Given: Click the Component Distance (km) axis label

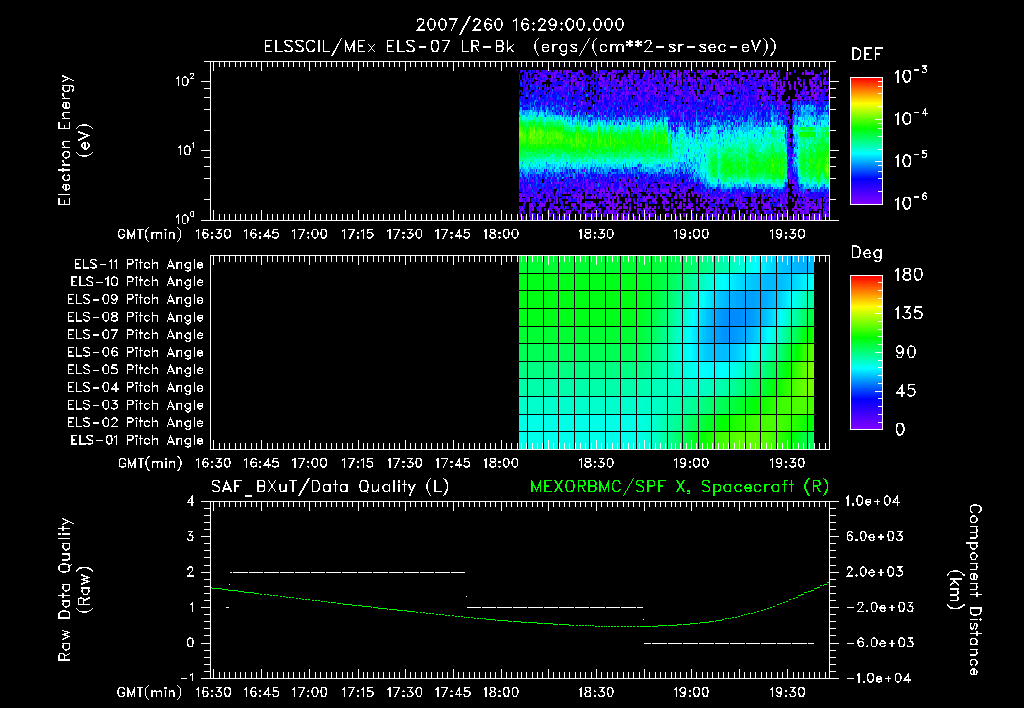Looking at the screenshot, I should (965, 589).
